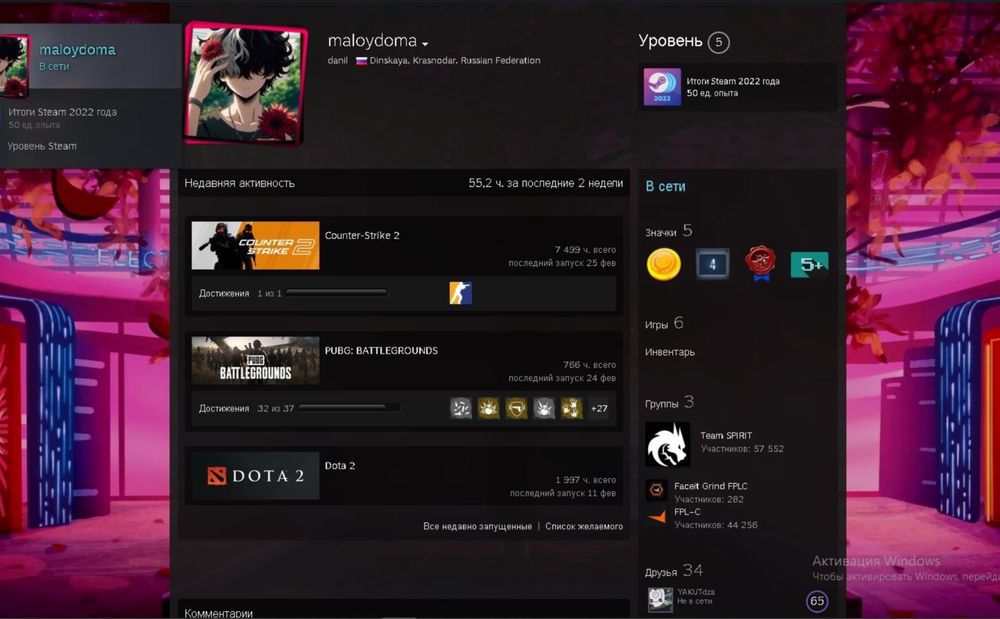The width and height of the screenshot is (1000, 619).
Task: Click the third PUBG achievement icon
Action: (x=517, y=408)
